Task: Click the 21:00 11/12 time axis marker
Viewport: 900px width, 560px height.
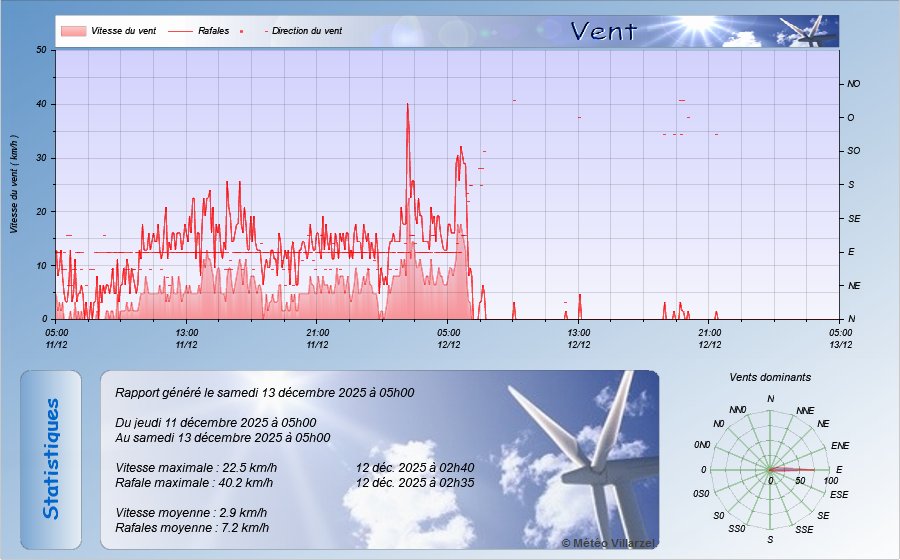Action: (x=317, y=338)
